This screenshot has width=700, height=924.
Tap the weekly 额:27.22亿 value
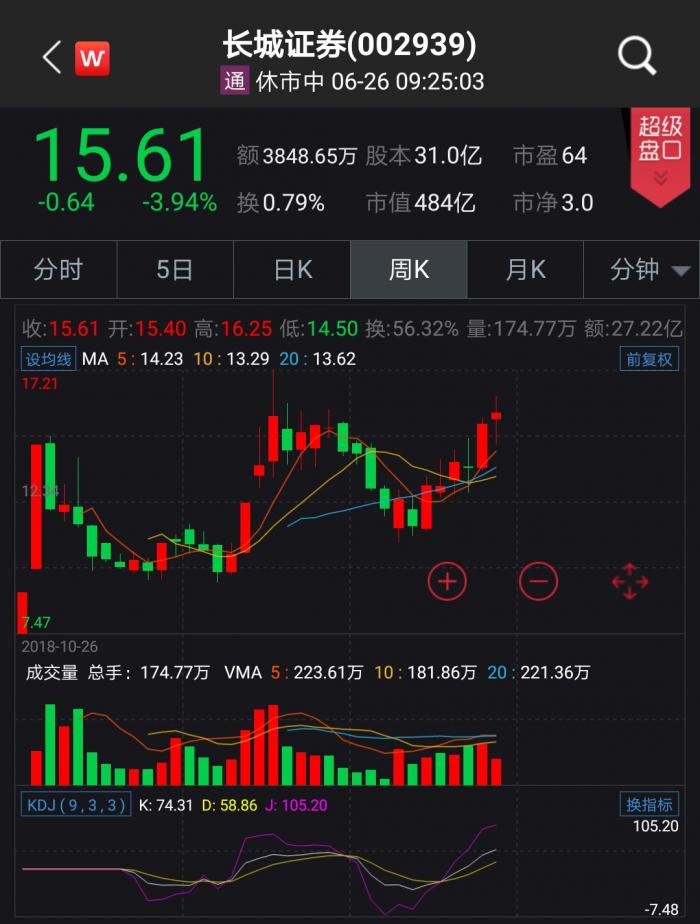pos(633,329)
